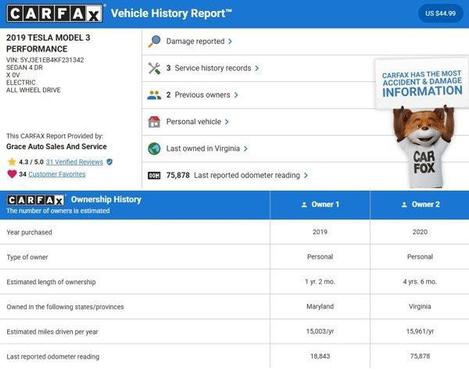Viewport: 469px width, 378px height.
Task: Click CARFAX logo in Ownership History bar
Action: tap(36, 200)
